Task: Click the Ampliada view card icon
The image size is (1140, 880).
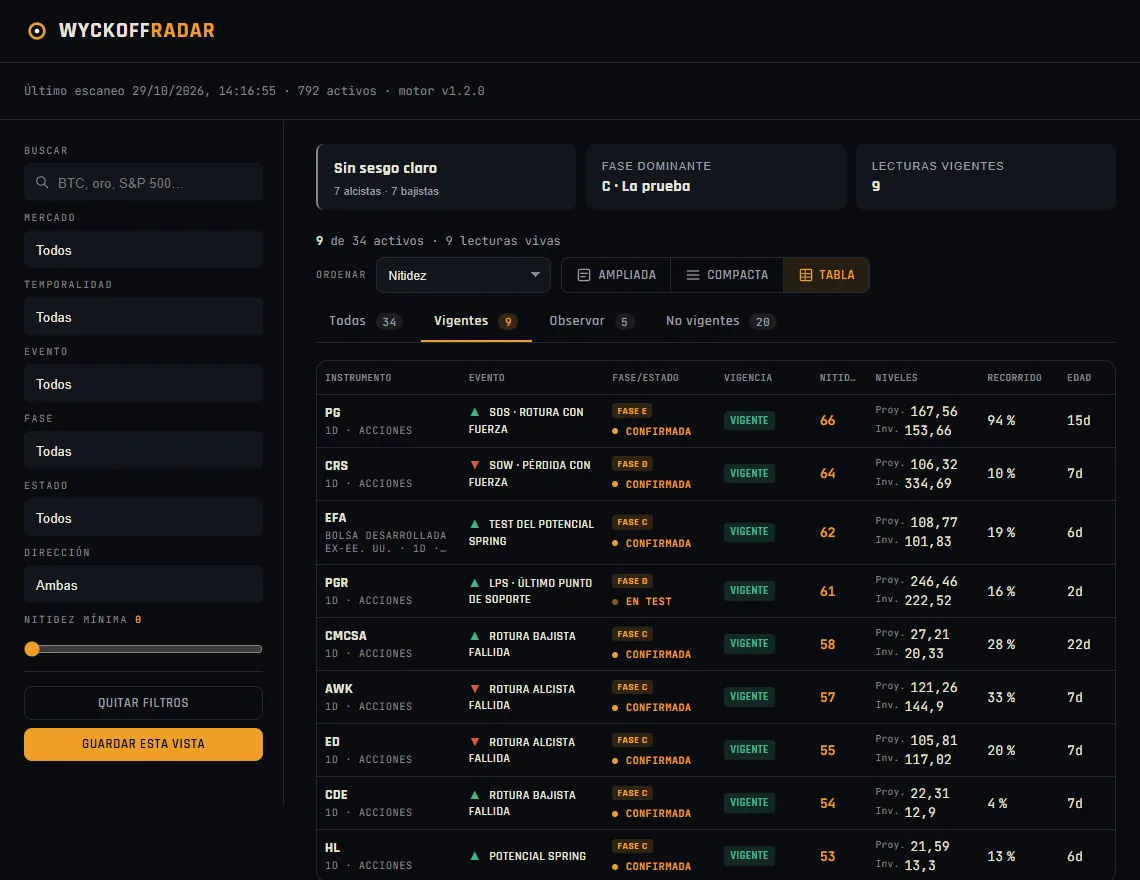Action: (583, 275)
